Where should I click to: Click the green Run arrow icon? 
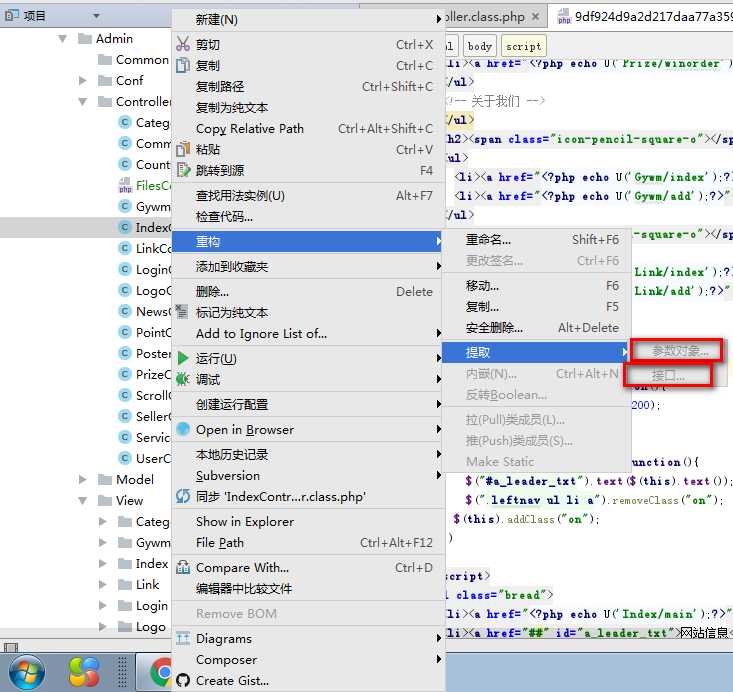click(183, 358)
